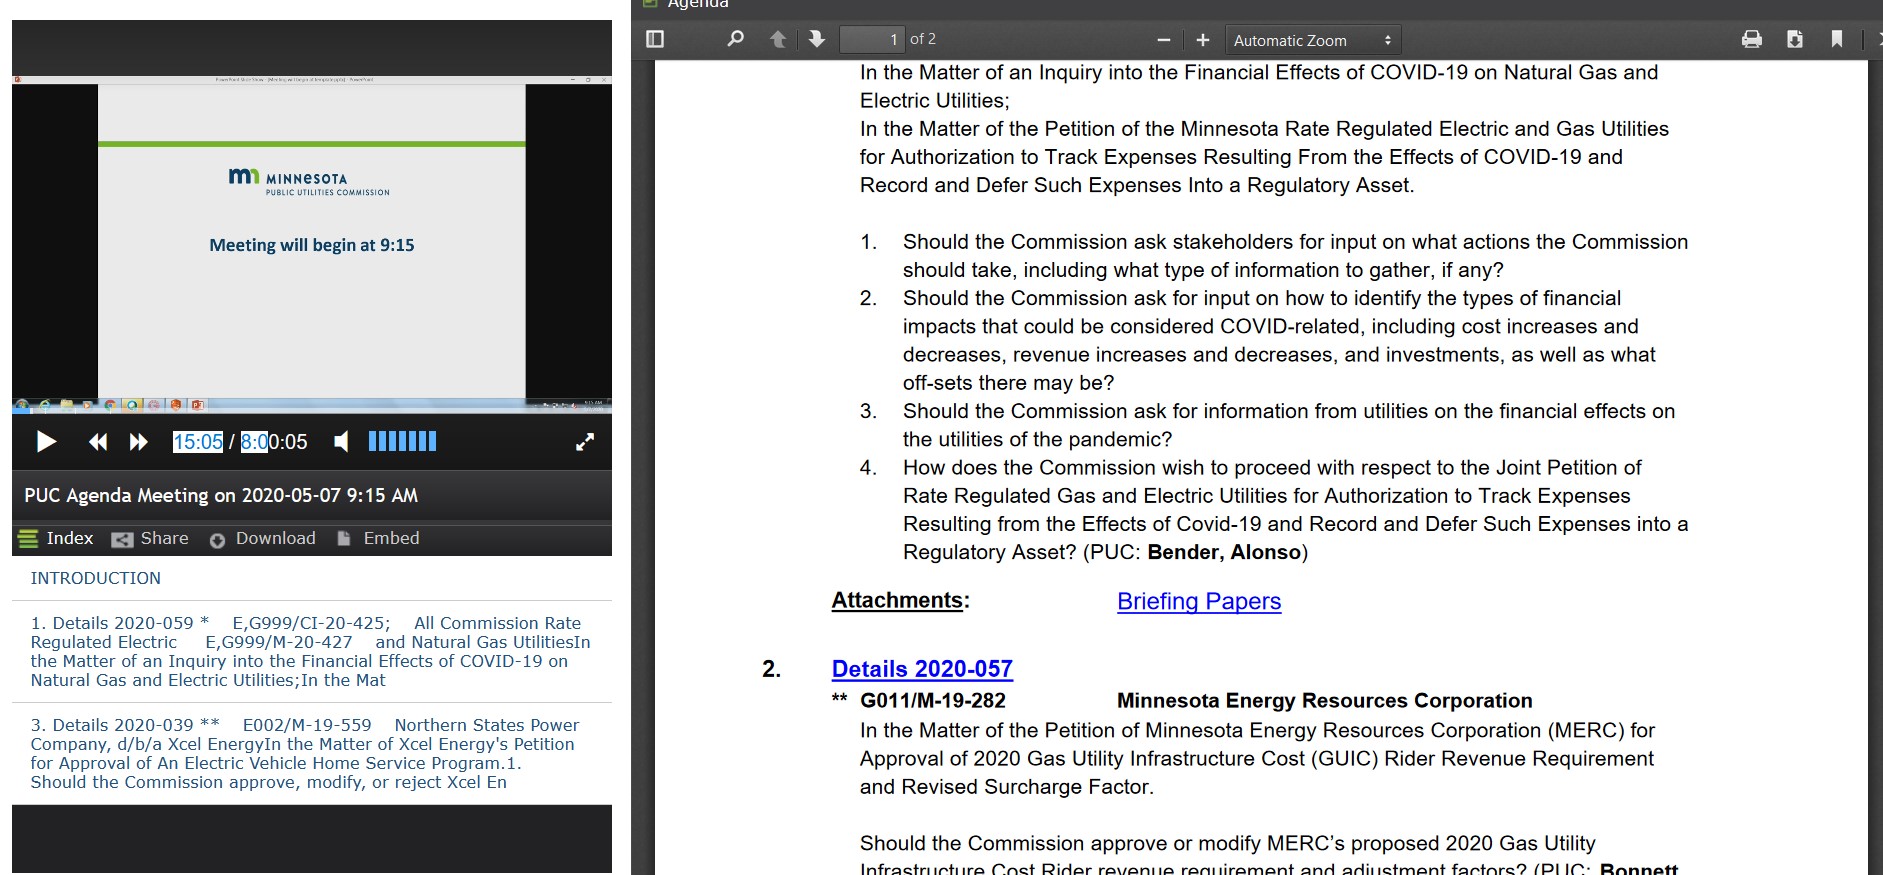This screenshot has height=875, width=1883.
Task: Mute the video speaker
Action: pos(342,441)
